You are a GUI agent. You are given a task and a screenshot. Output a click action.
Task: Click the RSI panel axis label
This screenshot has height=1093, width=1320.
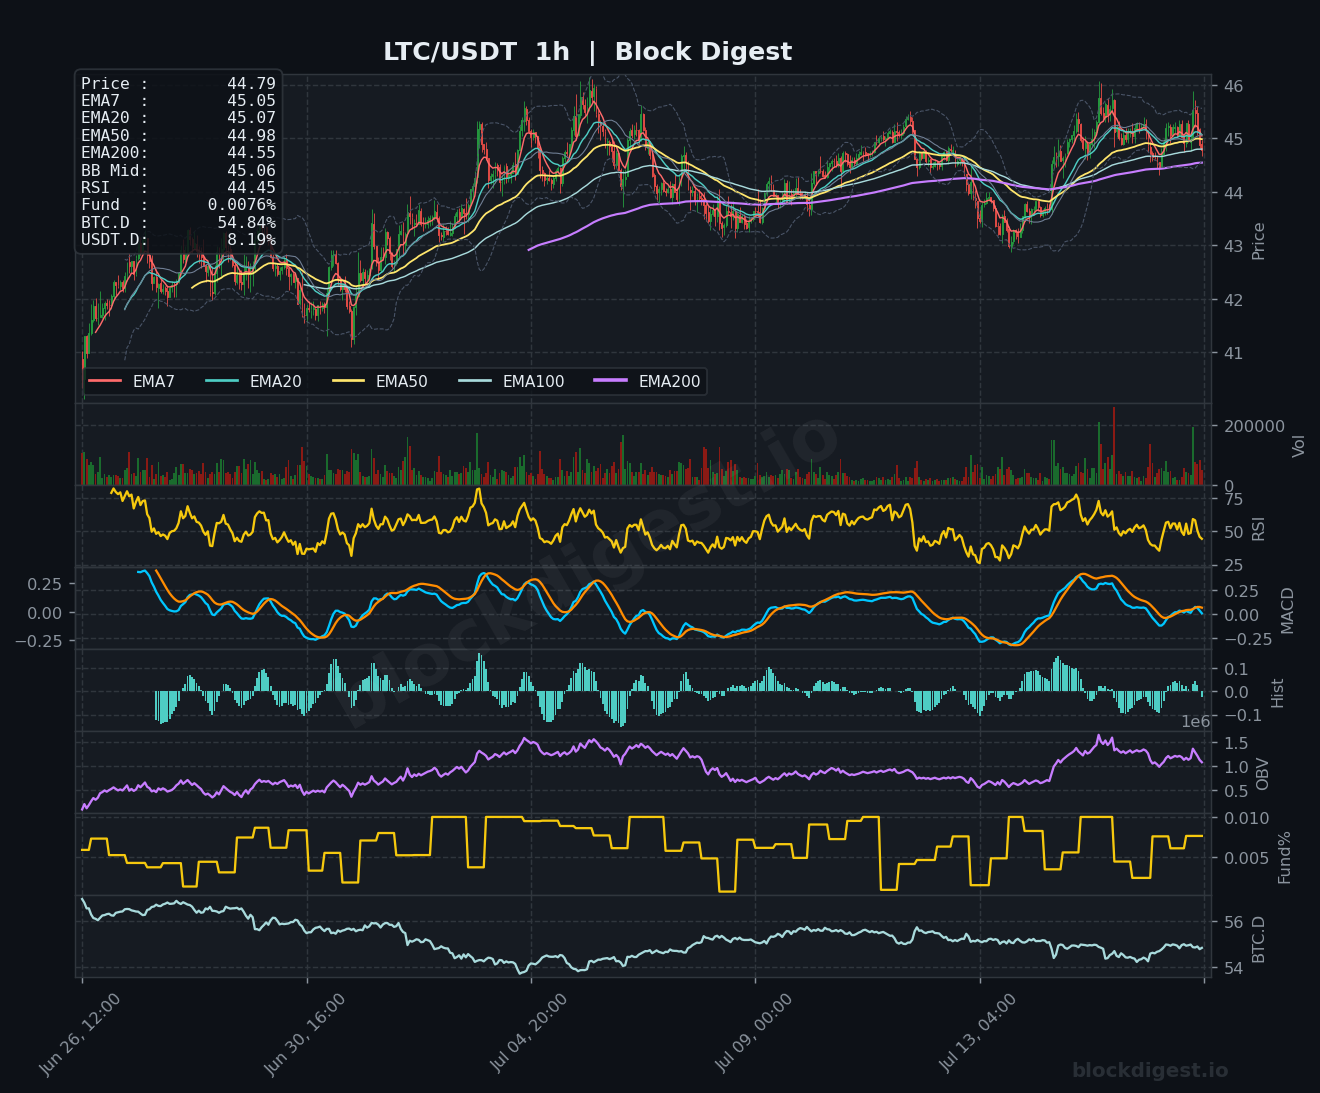click(1258, 529)
